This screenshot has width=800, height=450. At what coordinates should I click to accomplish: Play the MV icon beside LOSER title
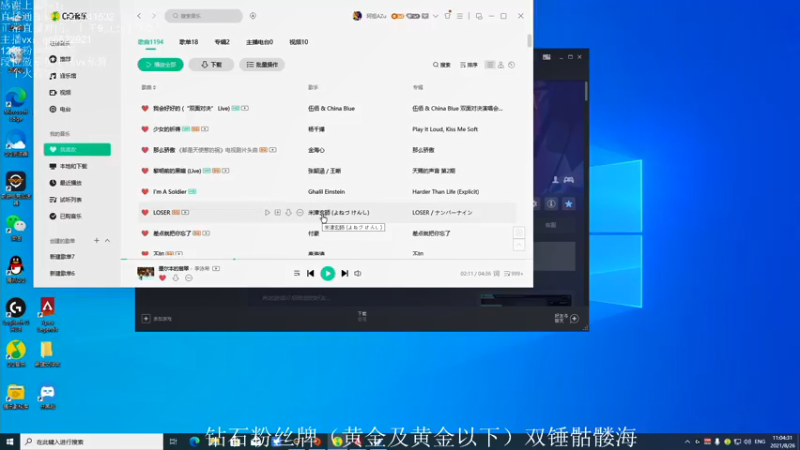point(185,212)
